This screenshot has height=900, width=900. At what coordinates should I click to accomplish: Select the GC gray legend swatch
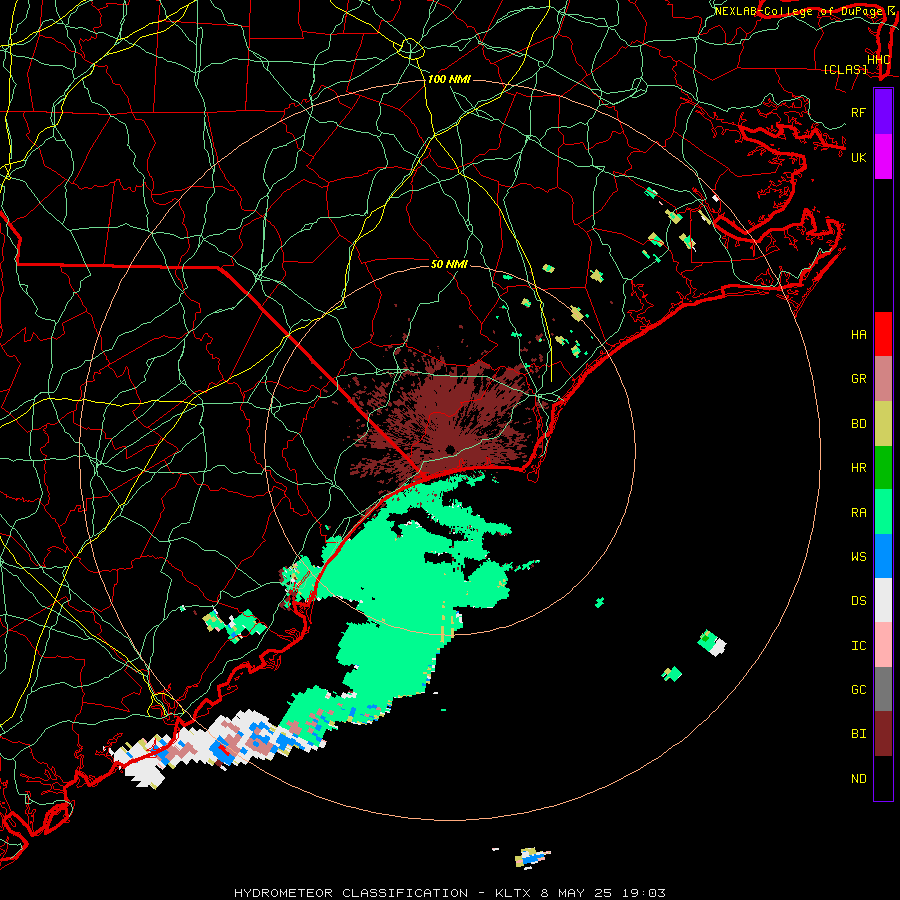pyautogui.click(x=883, y=689)
